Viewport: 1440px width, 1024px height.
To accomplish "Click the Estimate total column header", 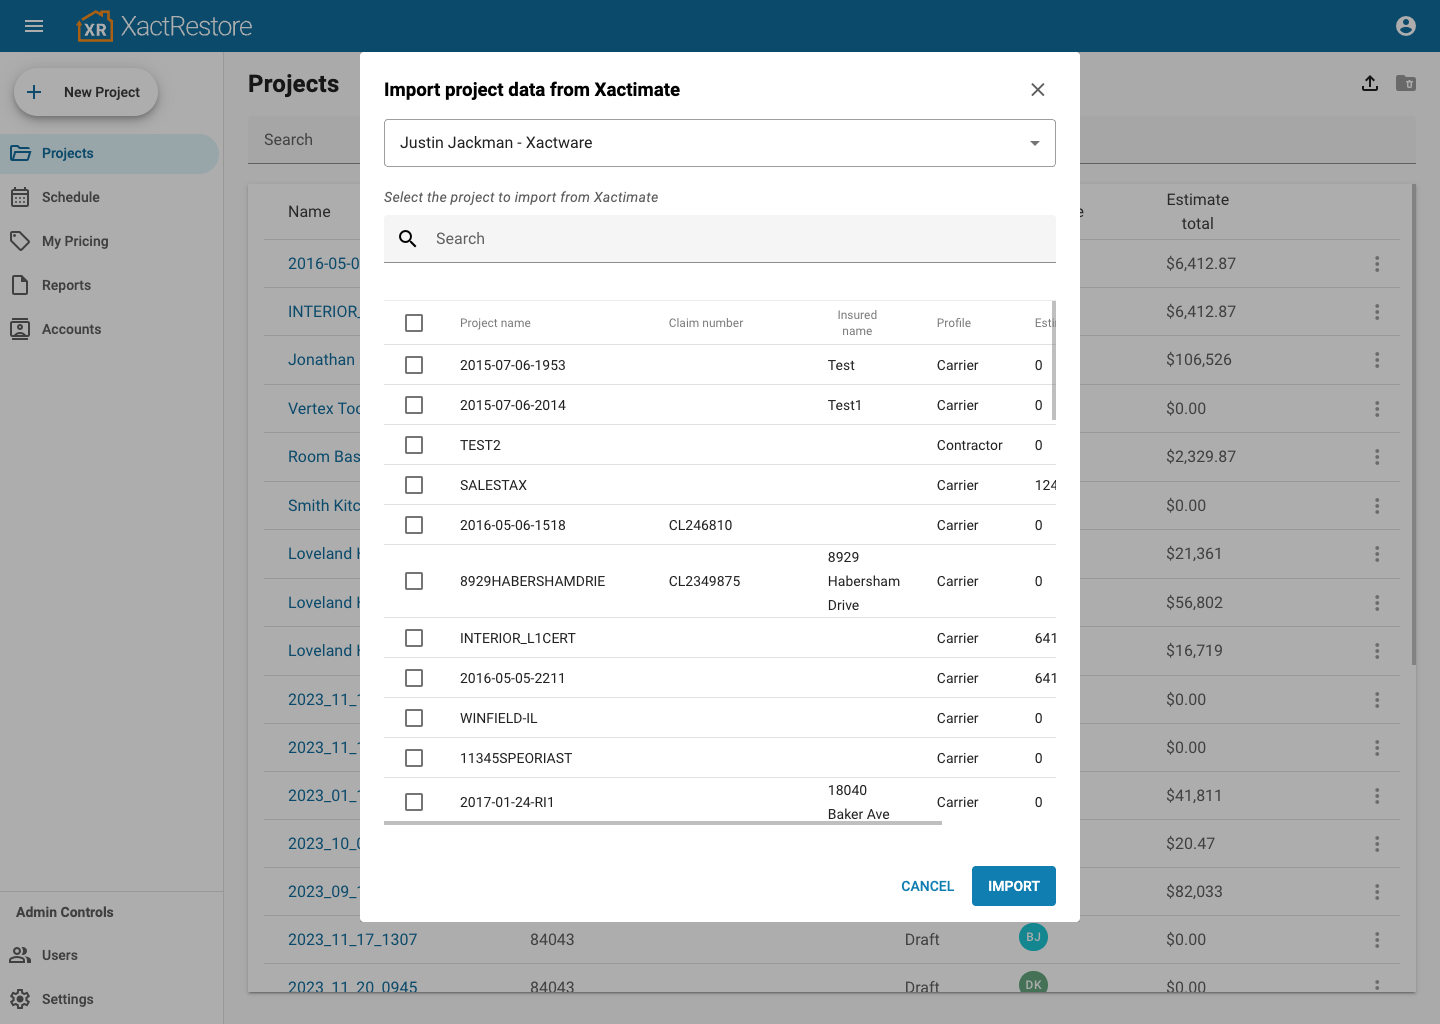I will (x=1198, y=212).
